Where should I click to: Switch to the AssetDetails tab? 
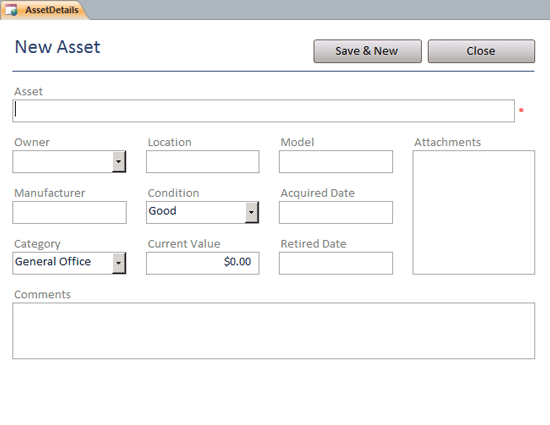pos(45,10)
